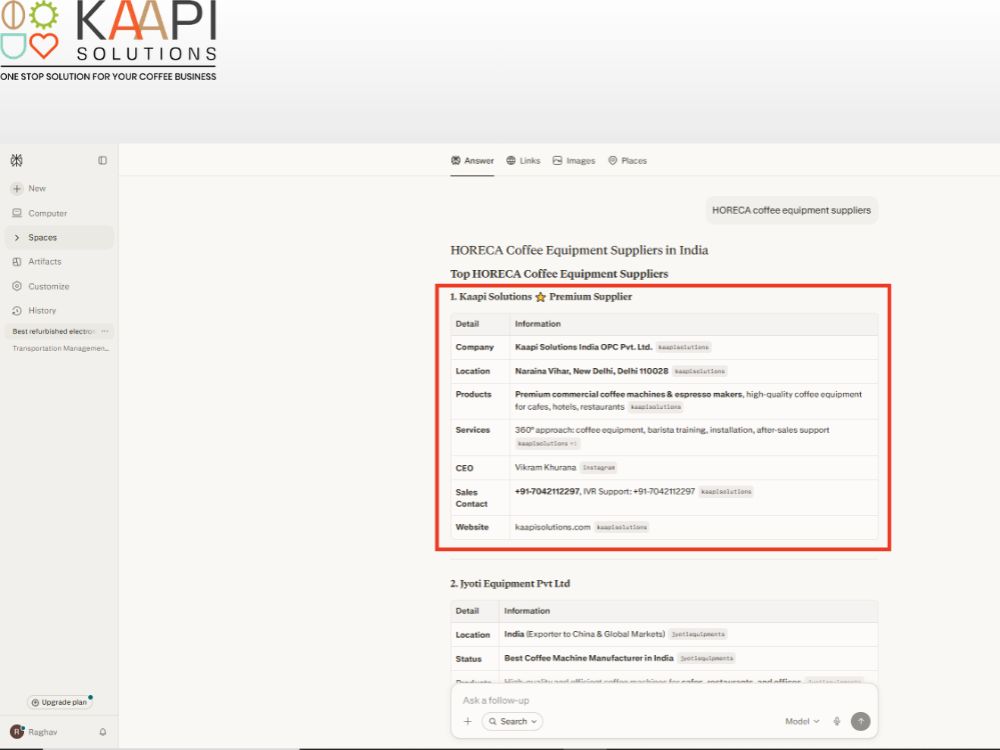Open the Raghav profile avatar

click(x=17, y=732)
